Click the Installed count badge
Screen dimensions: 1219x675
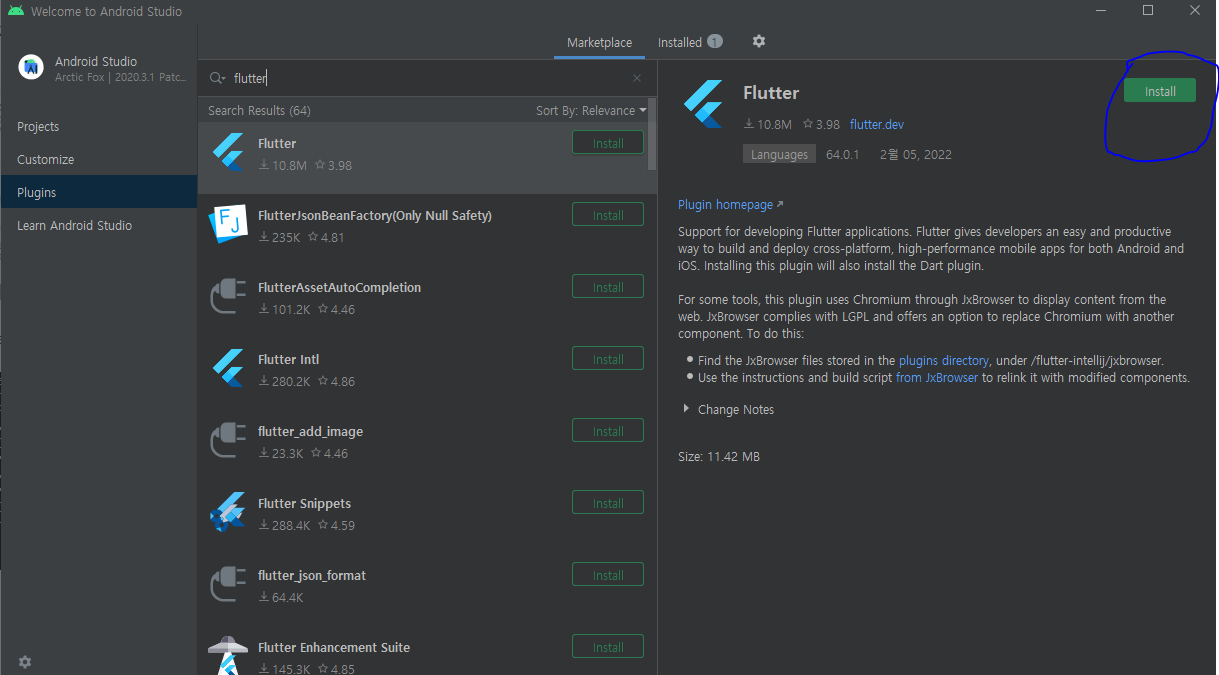pyautogui.click(x=715, y=42)
